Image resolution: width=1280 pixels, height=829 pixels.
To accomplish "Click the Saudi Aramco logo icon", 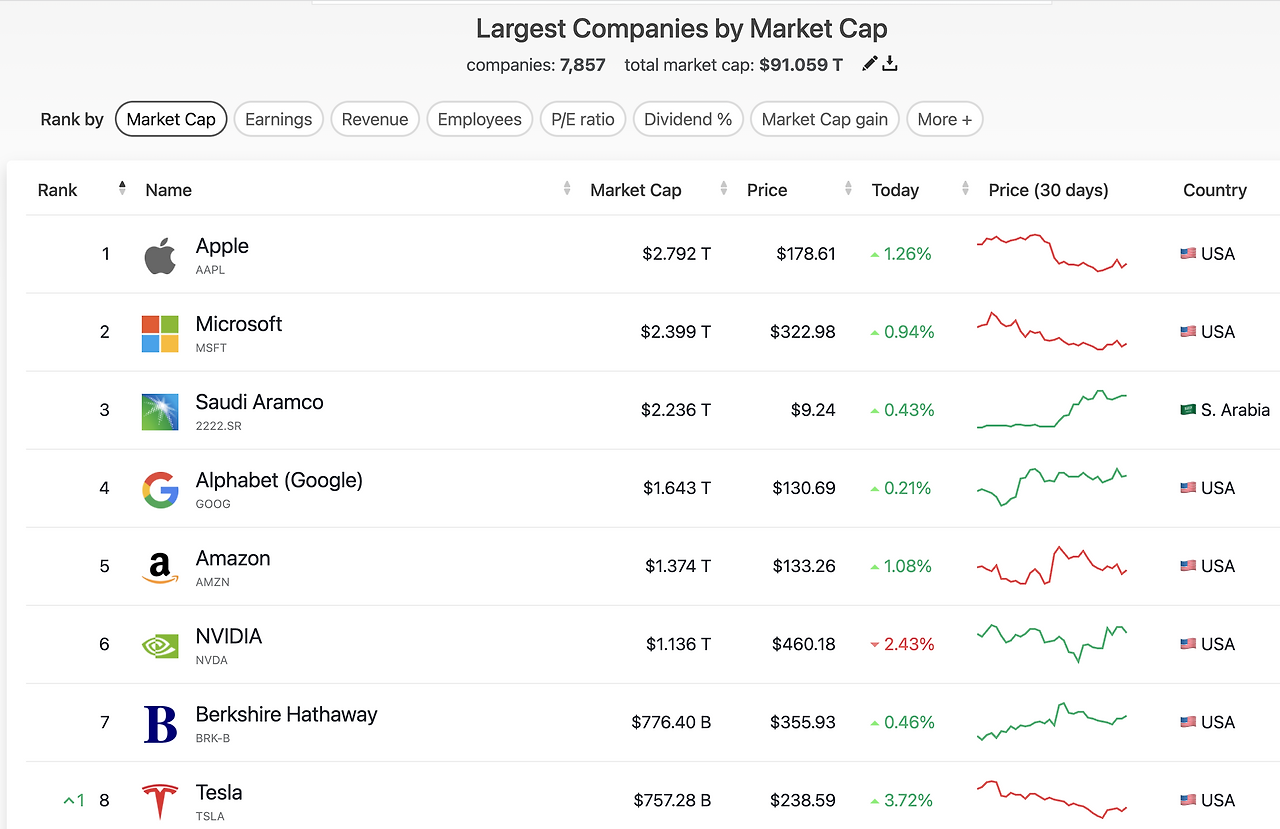I will (x=160, y=412).
